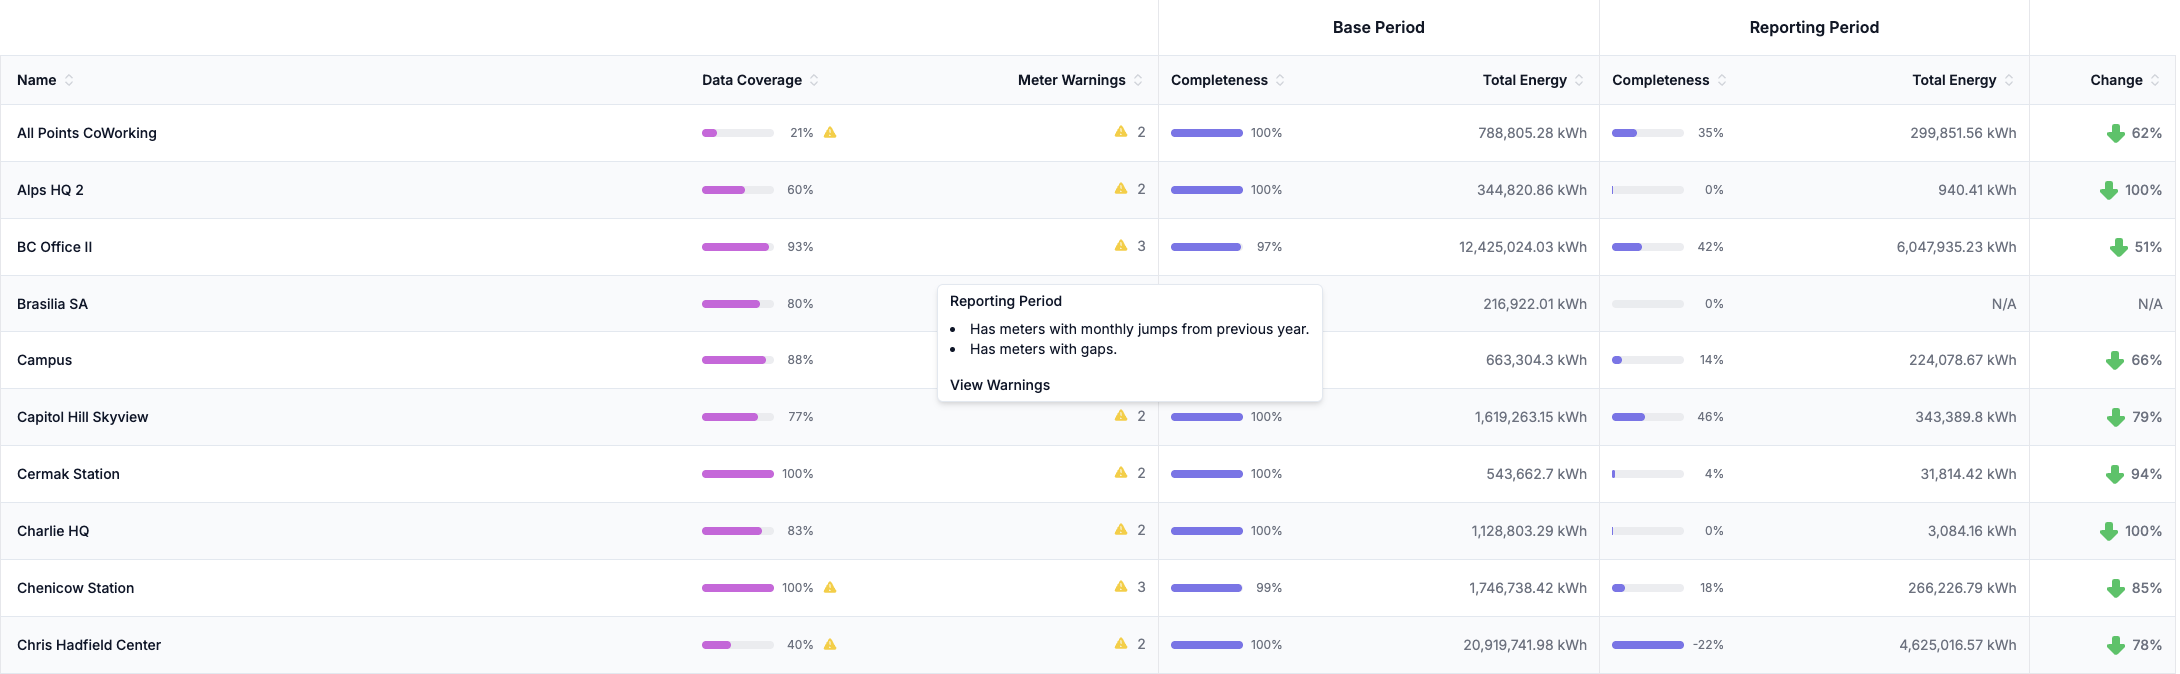Click the Chris Hadfield Center coverage warning triangle
The image size is (2180, 674).
(830, 644)
